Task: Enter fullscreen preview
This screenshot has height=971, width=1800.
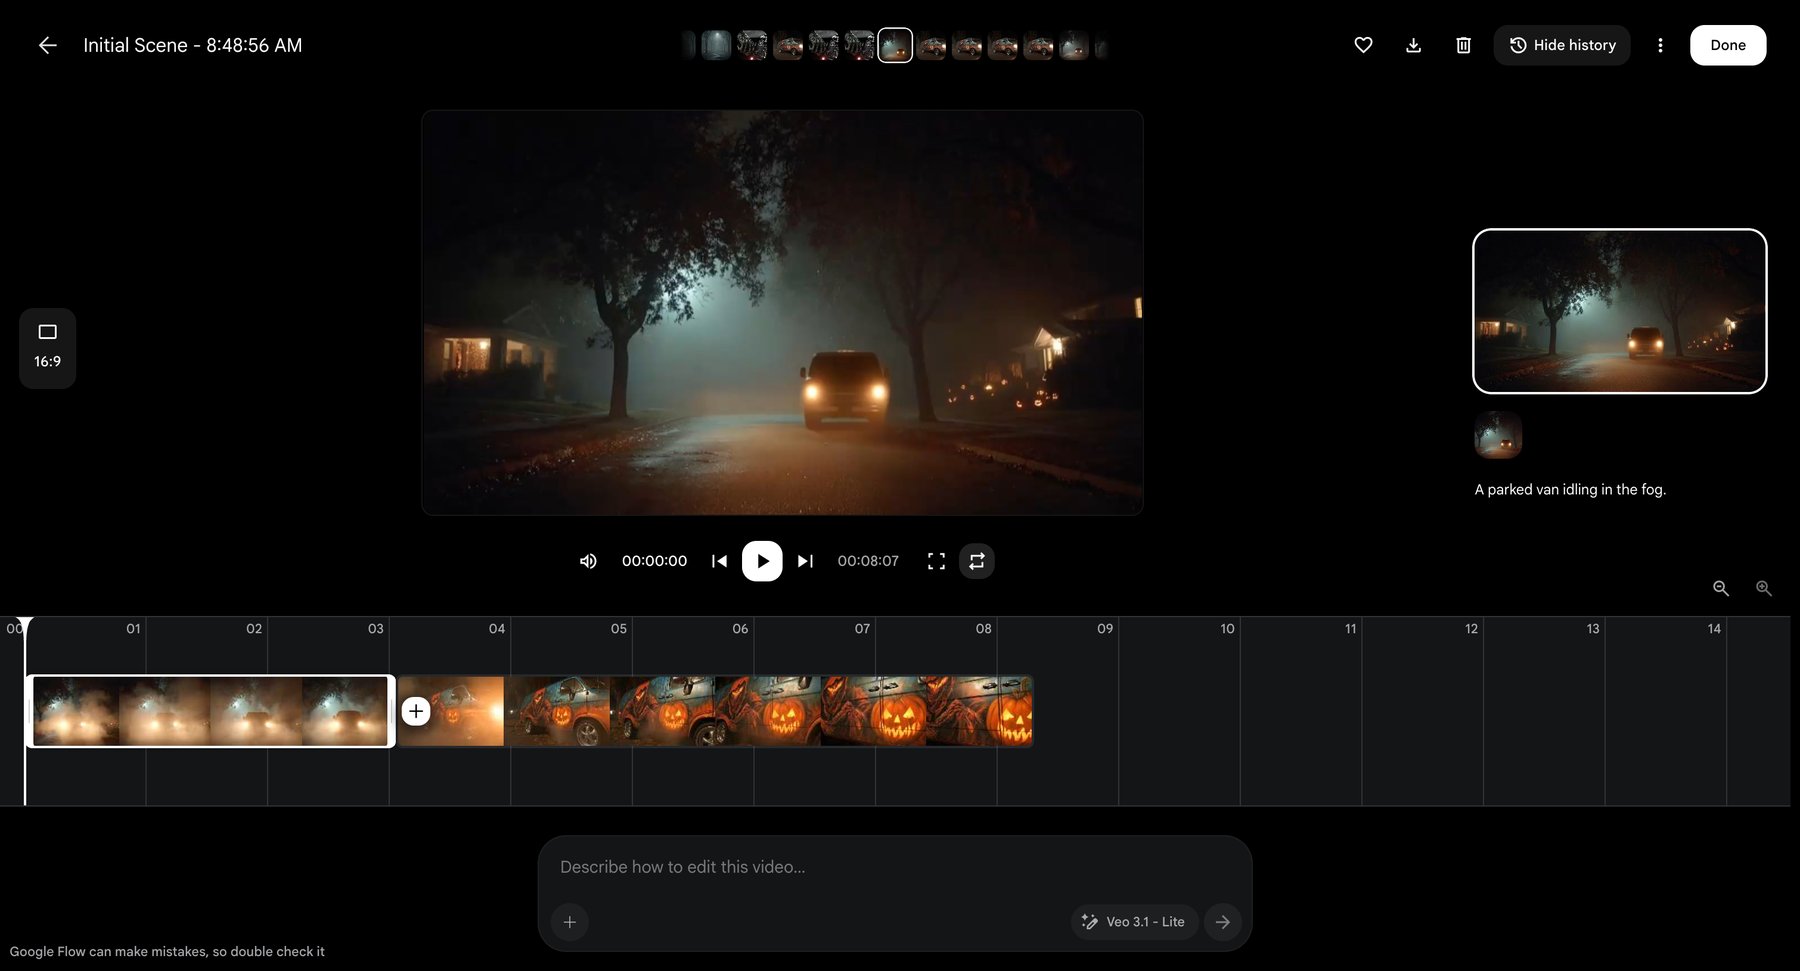Action: pyautogui.click(x=936, y=561)
